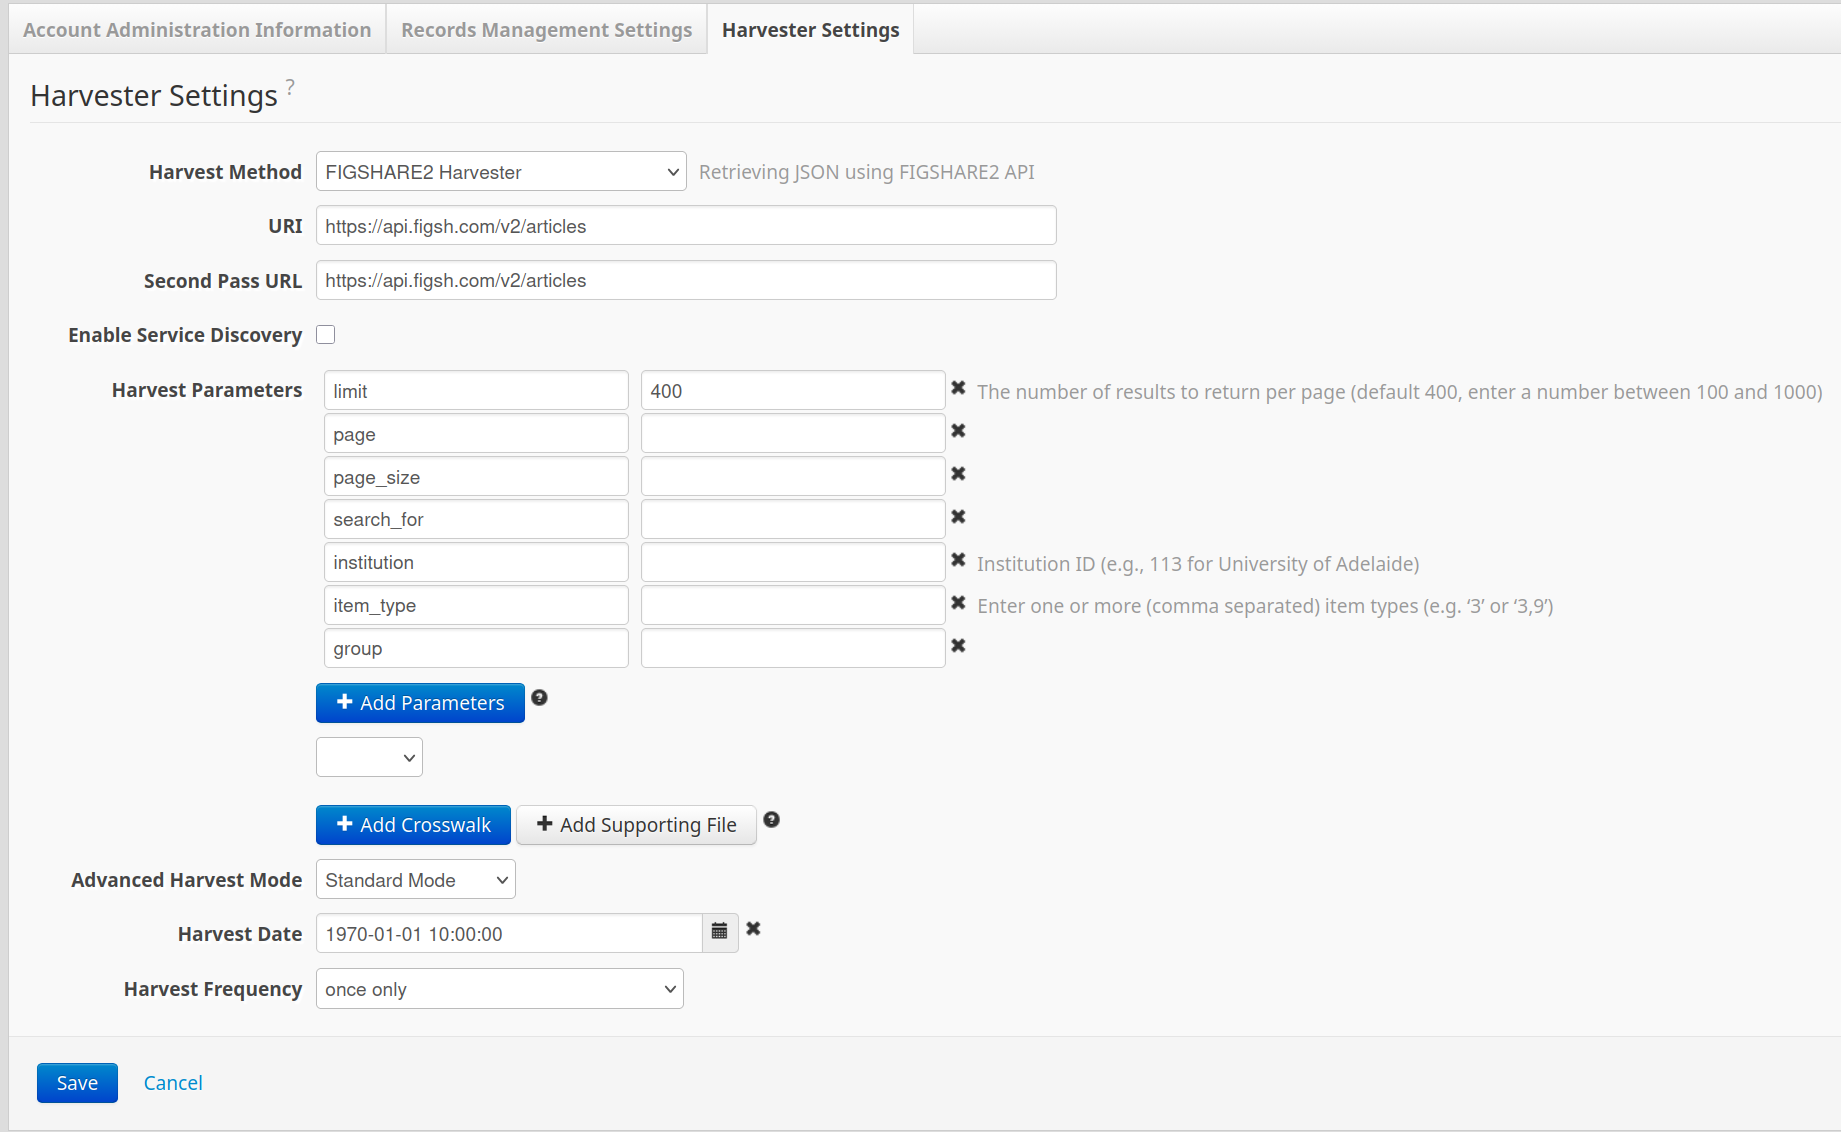The image size is (1841, 1132).
Task: Focus the page_size value field
Action: [793, 477]
